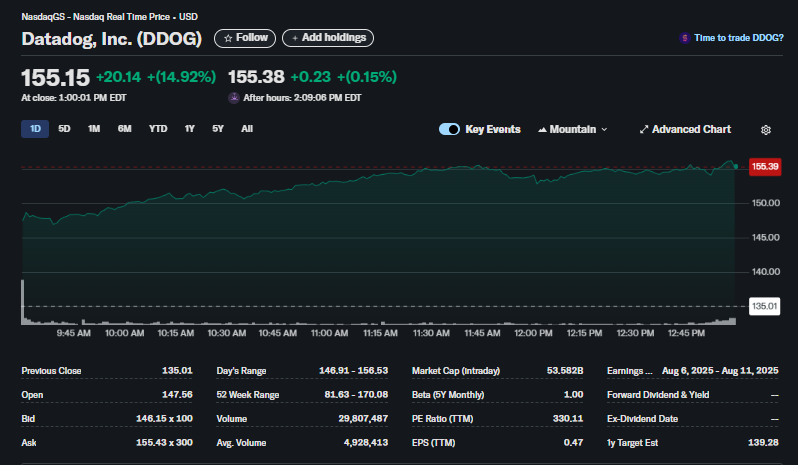The image size is (798, 465).
Task: Click the star icon in Follow button
Action: 228,38
